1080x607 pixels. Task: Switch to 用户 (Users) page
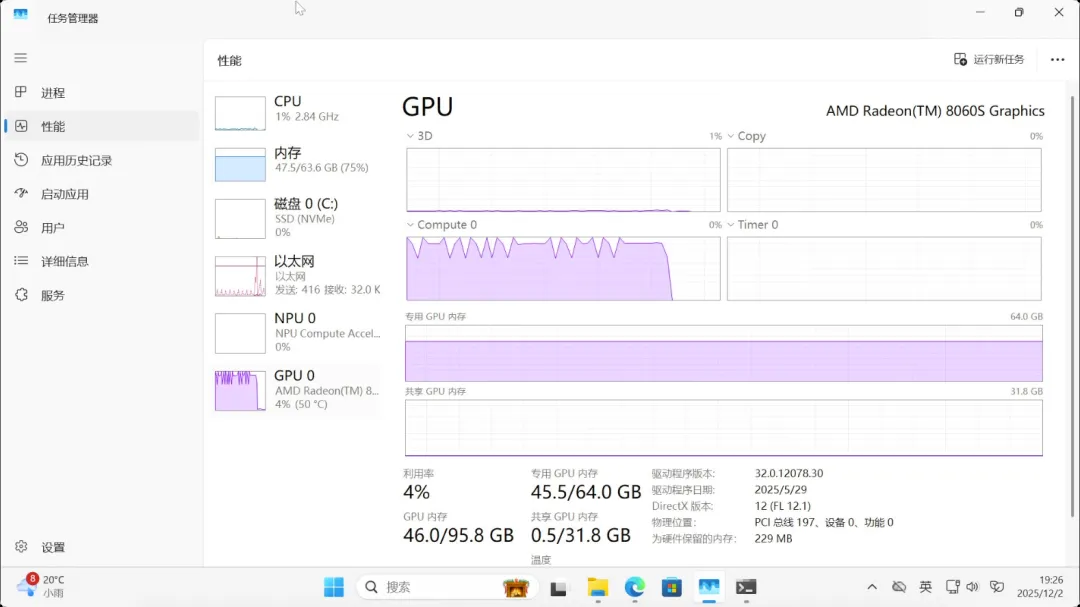(52, 228)
